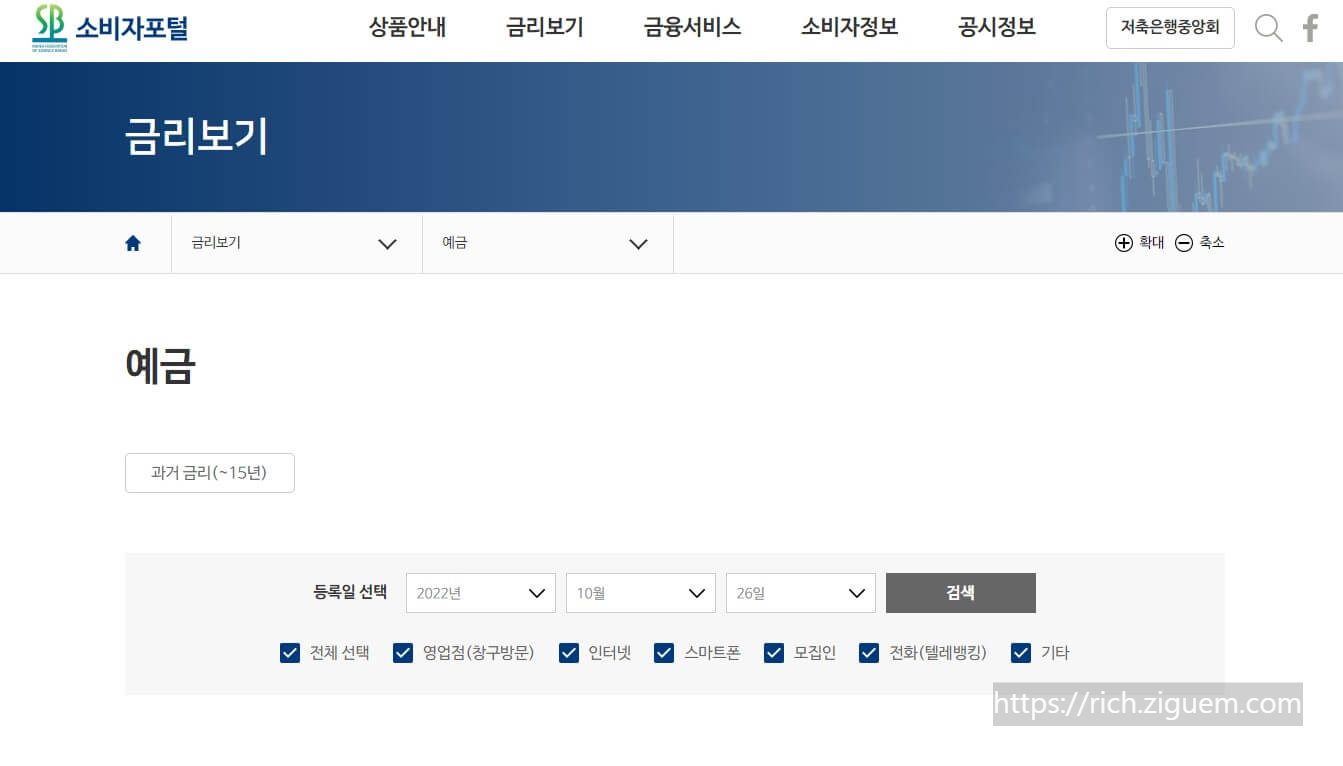
Task: Open the 상품안내 menu item
Action: tap(406, 28)
